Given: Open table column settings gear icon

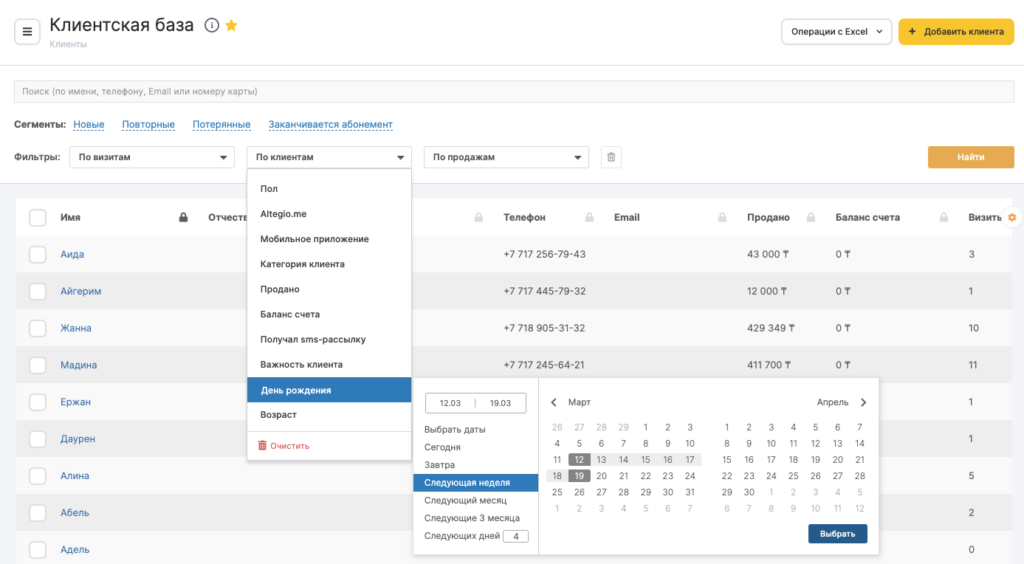Looking at the screenshot, I should tap(1012, 217).
